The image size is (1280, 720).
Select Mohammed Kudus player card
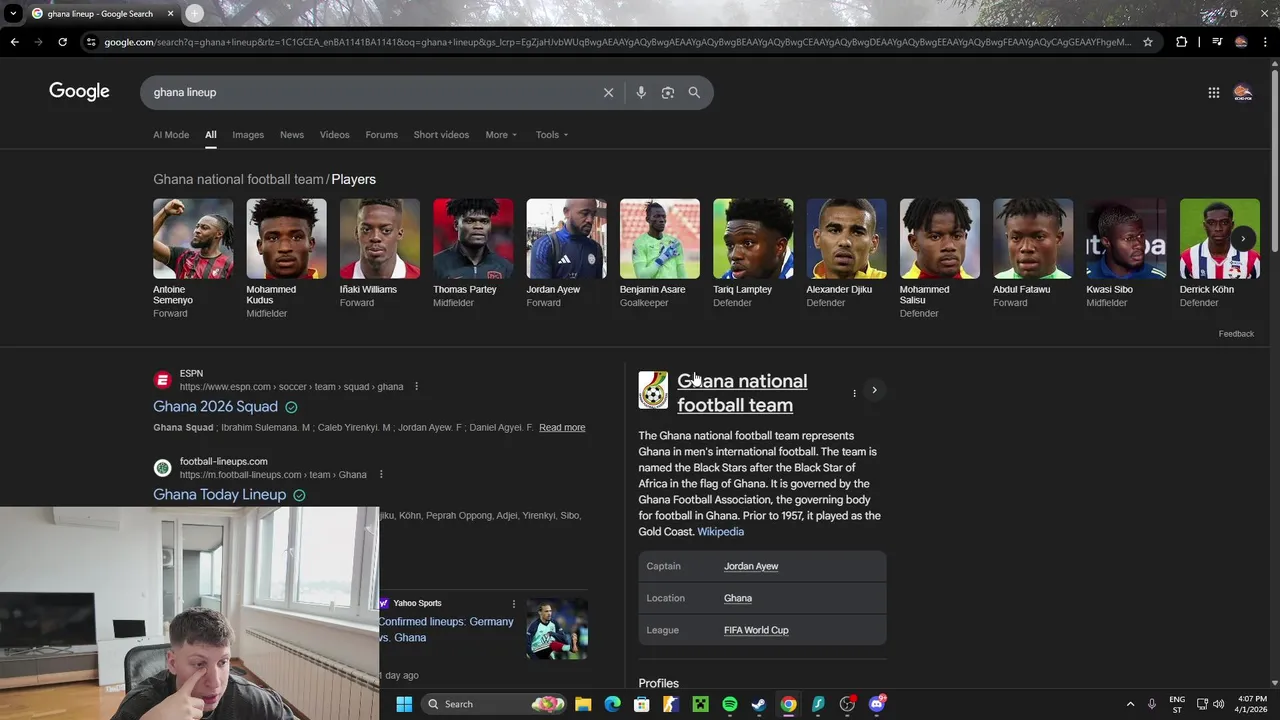coord(286,259)
